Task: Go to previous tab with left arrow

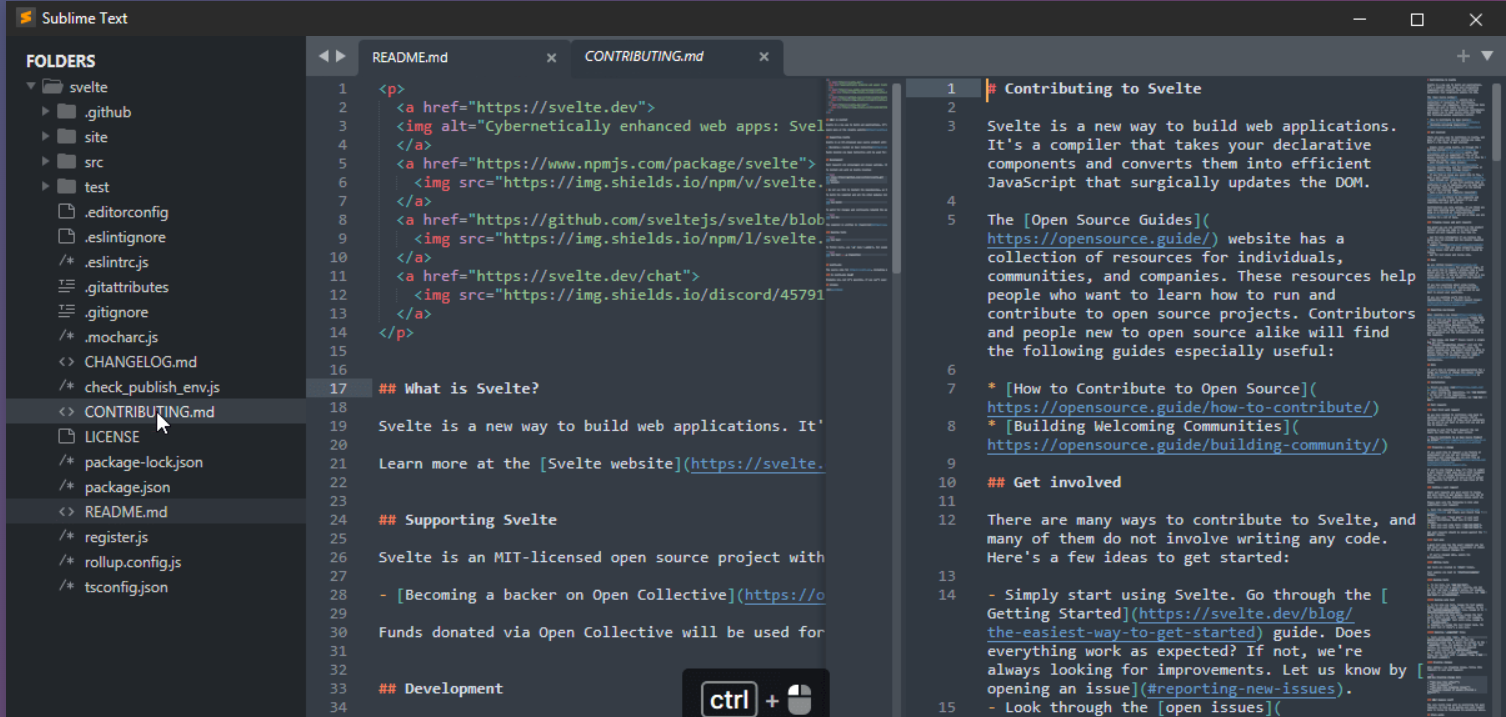Action: 323,57
